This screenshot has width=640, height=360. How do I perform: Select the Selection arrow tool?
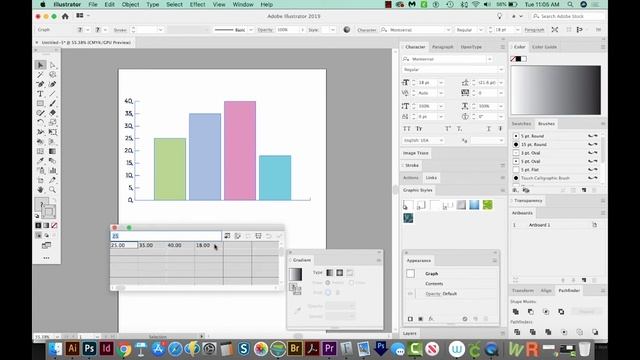click(40, 65)
